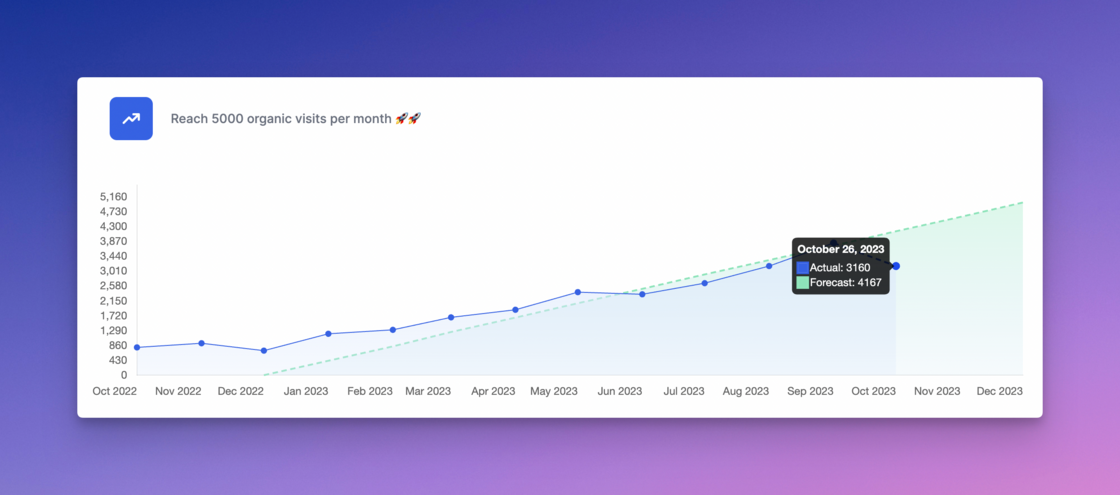The width and height of the screenshot is (1120, 495).
Task: Click the "1,290" y-axis value
Action: [114, 331]
